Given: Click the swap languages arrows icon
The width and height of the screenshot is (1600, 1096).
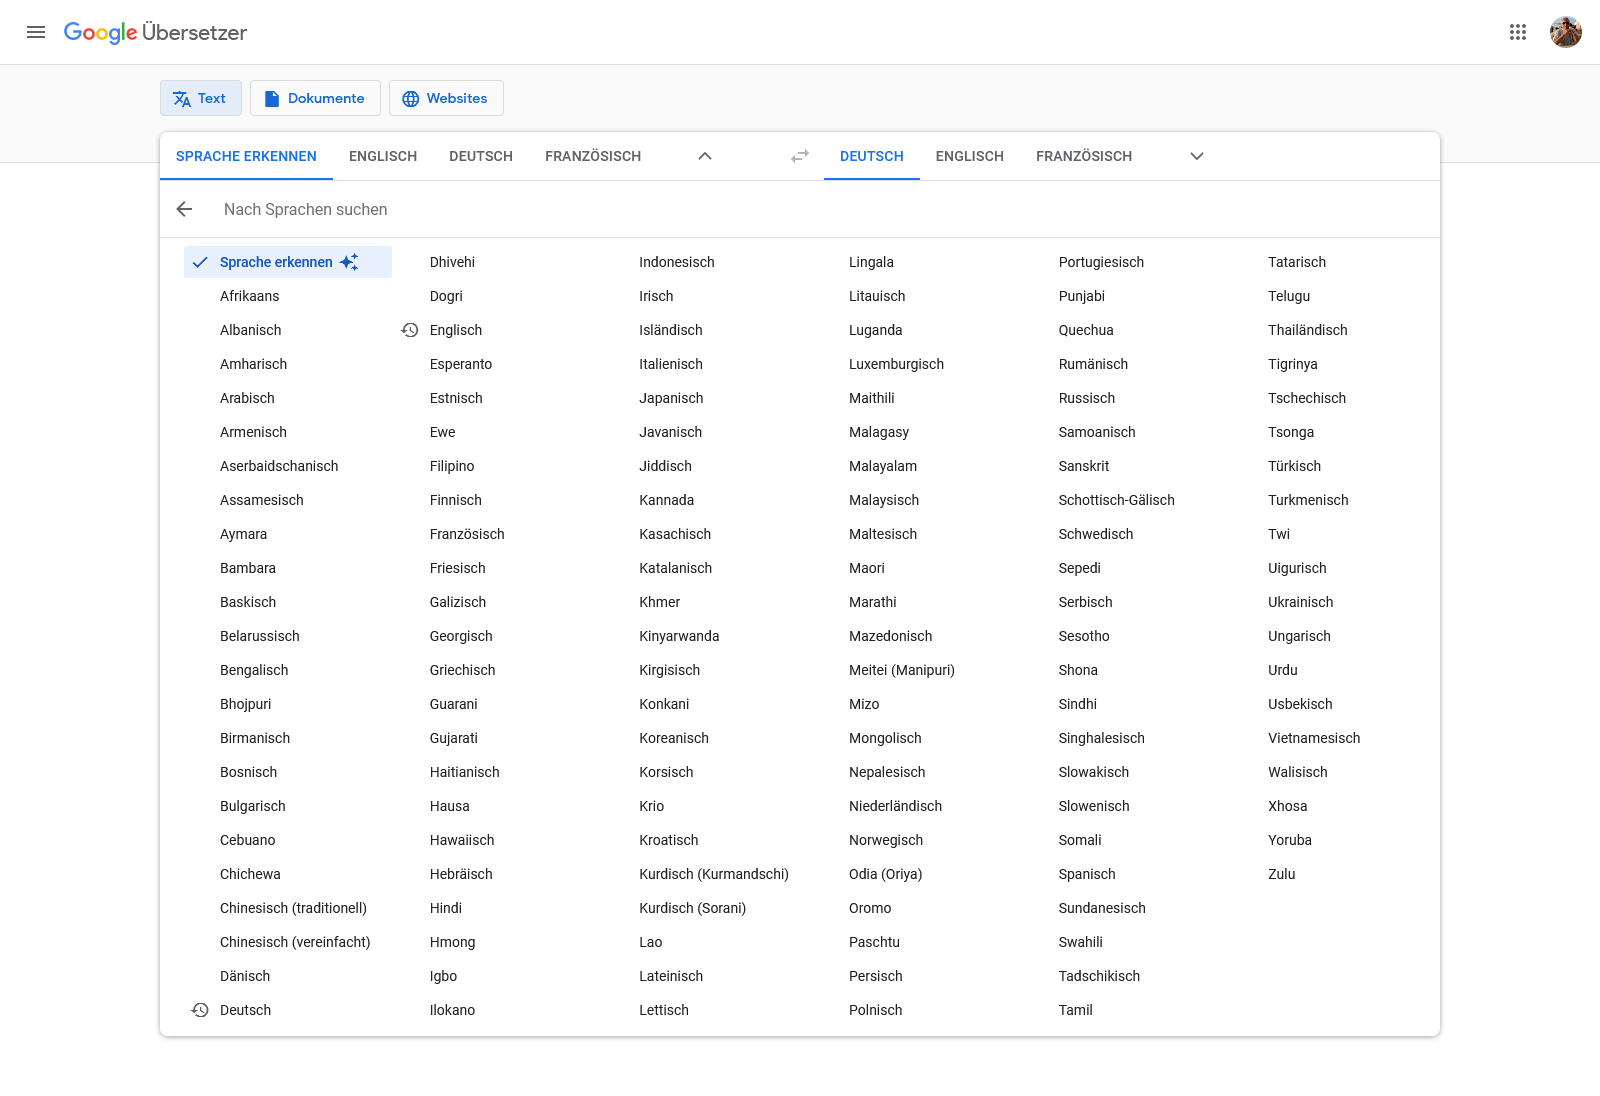Looking at the screenshot, I should click(800, 156).
